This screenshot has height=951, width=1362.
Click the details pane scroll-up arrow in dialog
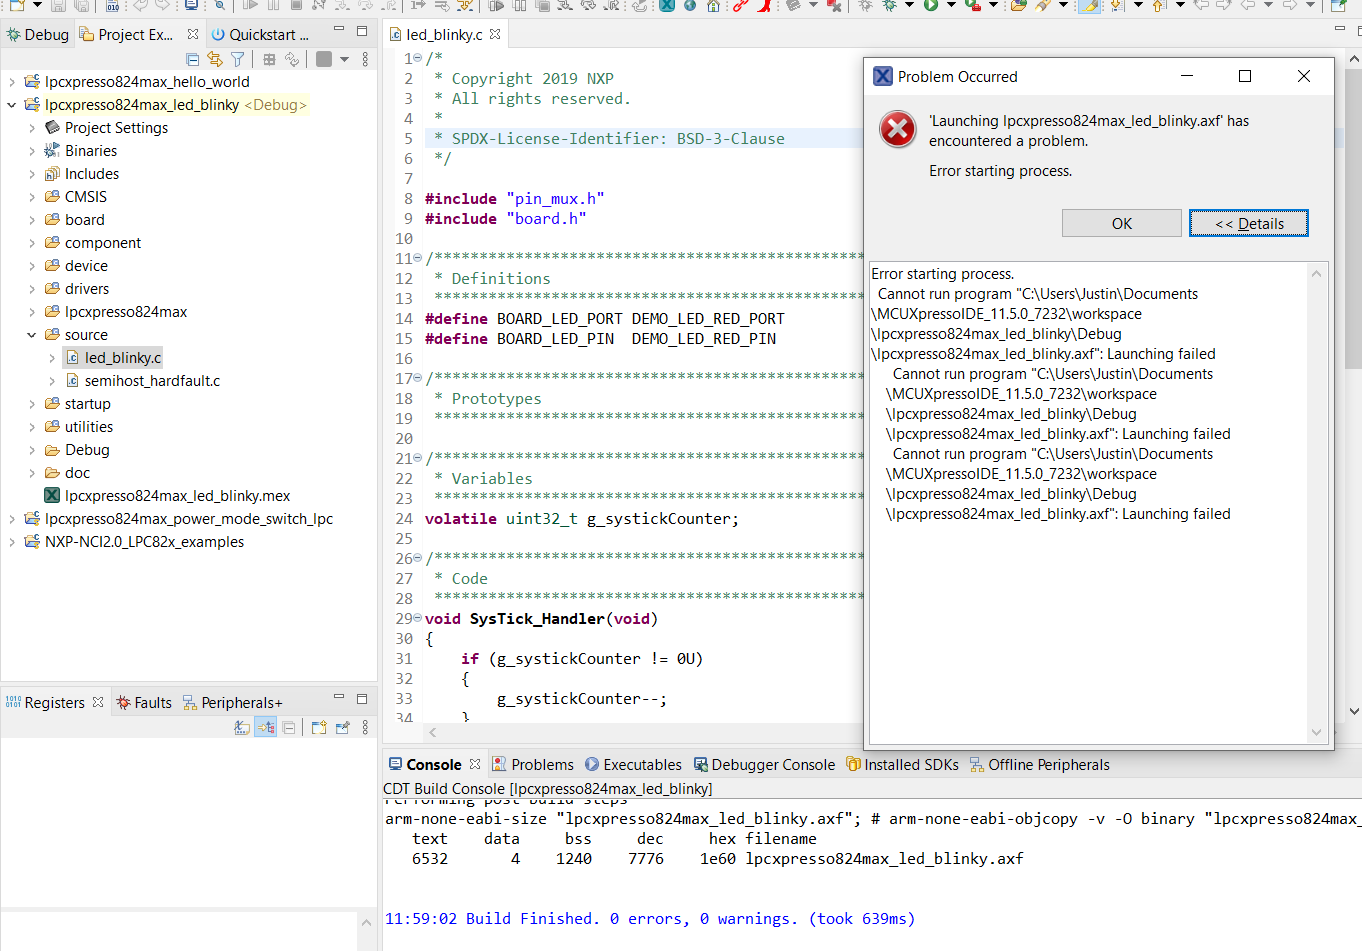(x=1316, y=274)
